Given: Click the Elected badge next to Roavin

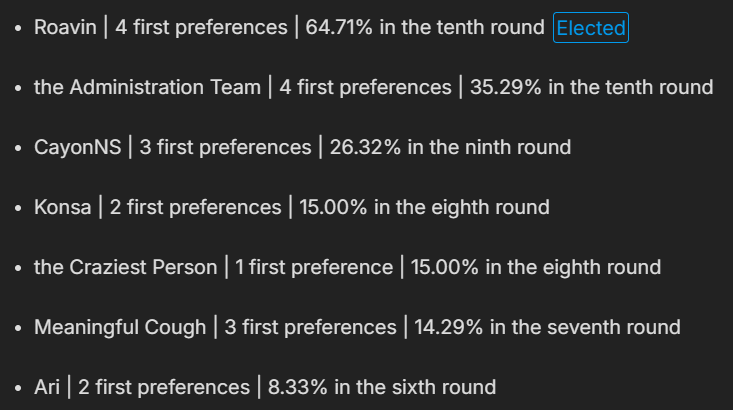Looking at the screenshot, I should 590,28.
